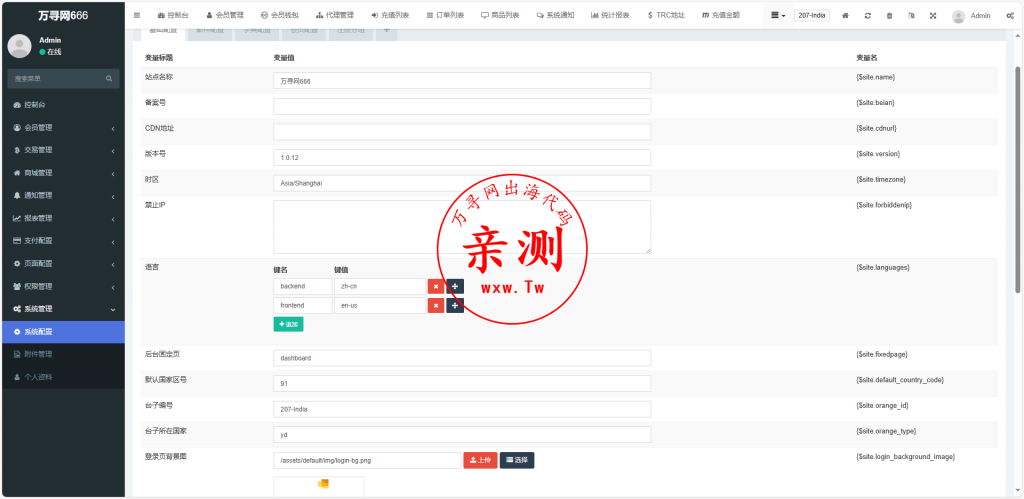
Task: Click the Admin name in top bar
Action: 980,16
